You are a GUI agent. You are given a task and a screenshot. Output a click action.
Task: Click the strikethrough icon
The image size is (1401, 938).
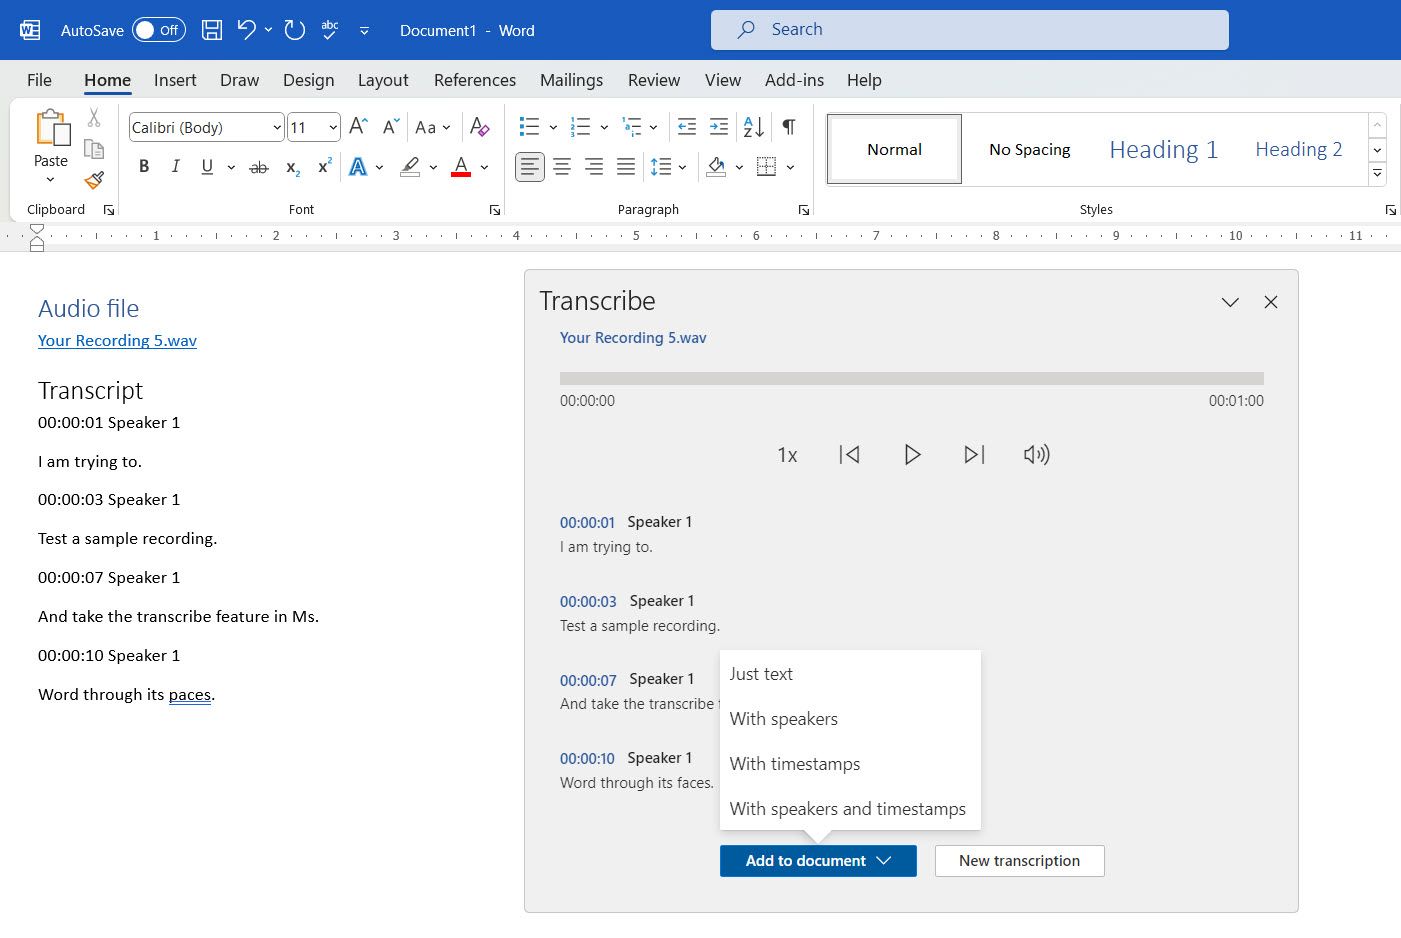(x=258, y=166)
